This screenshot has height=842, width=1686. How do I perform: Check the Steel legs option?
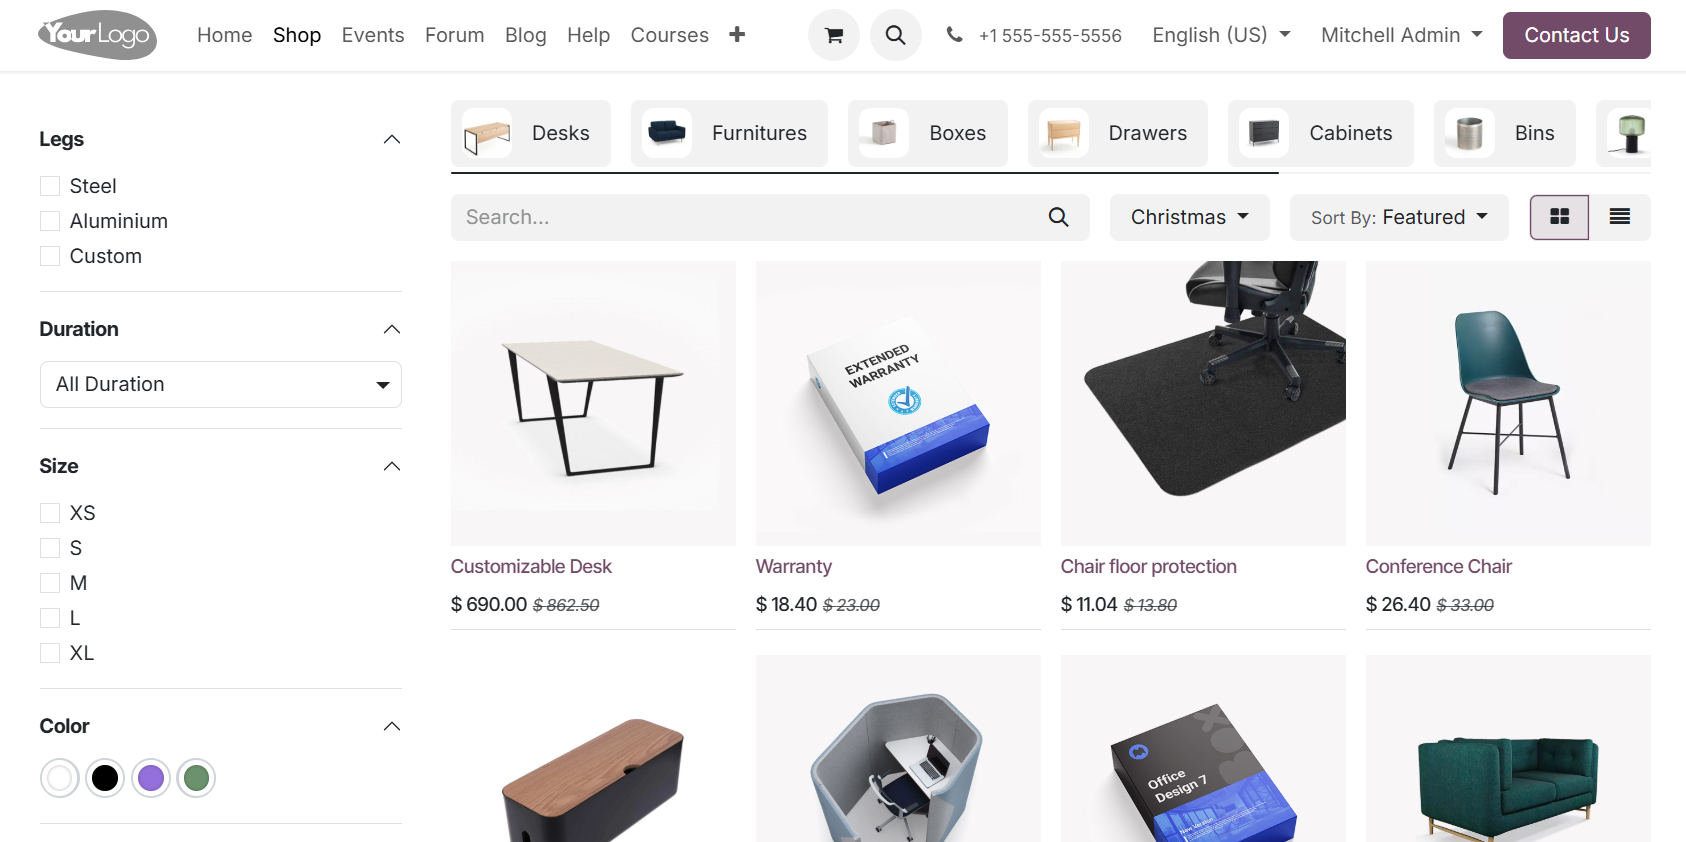click(x=50, y=186)
